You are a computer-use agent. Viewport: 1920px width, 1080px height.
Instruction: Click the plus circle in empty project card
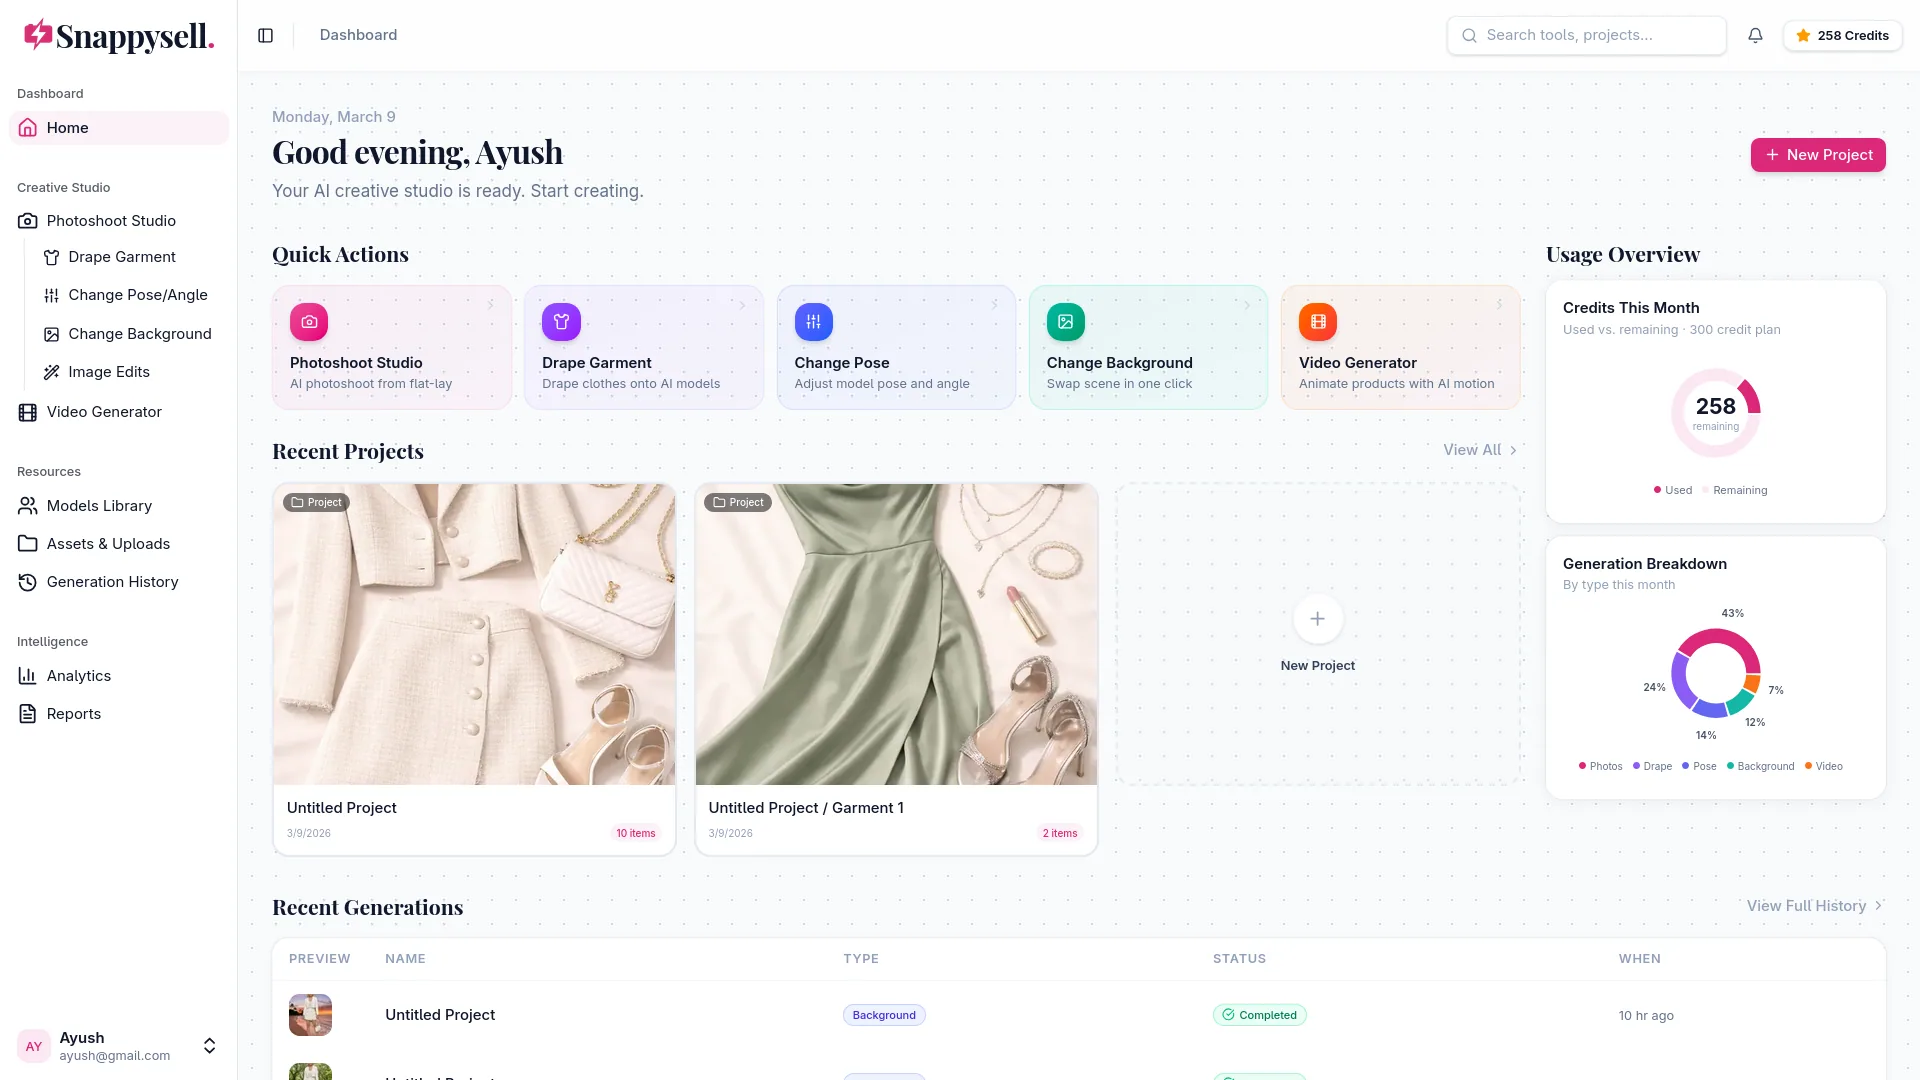(1318, 619)
